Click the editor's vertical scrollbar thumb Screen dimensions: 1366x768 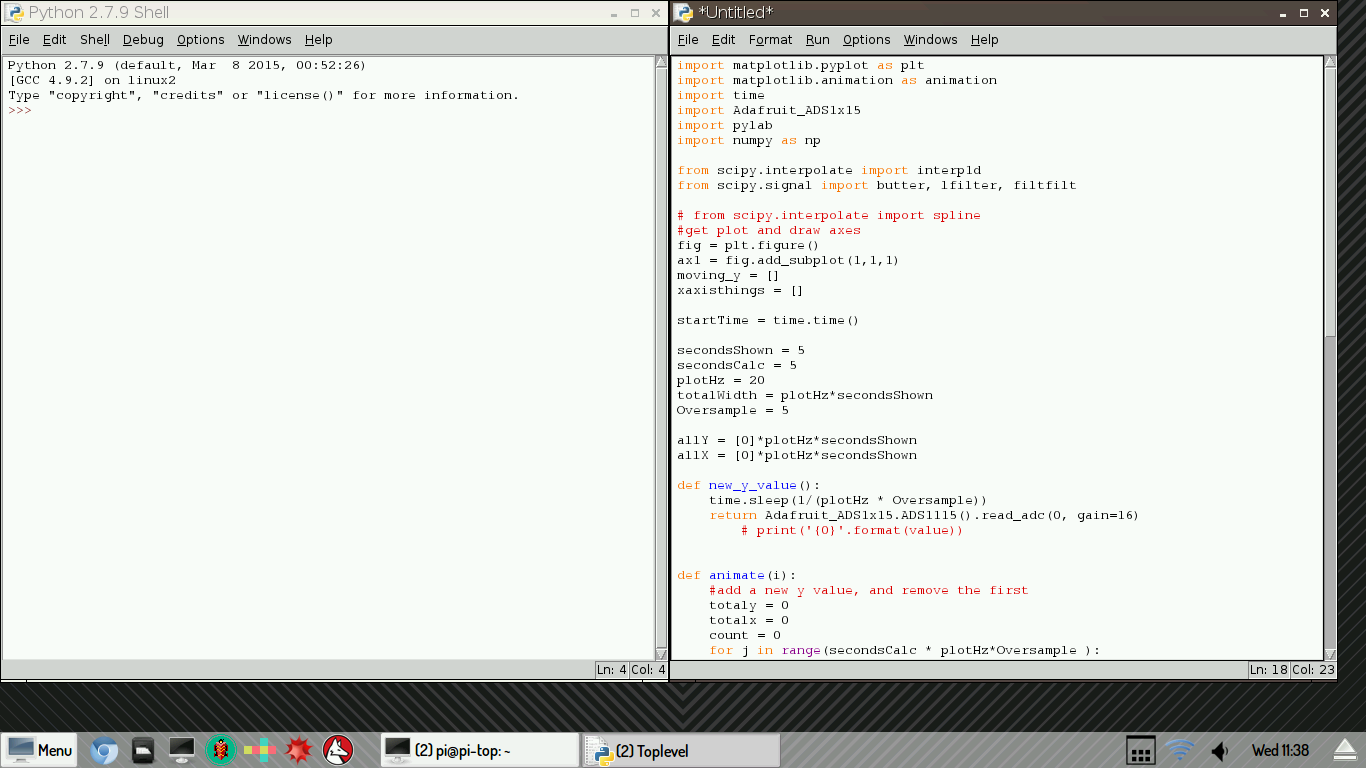coord(1330,203)
